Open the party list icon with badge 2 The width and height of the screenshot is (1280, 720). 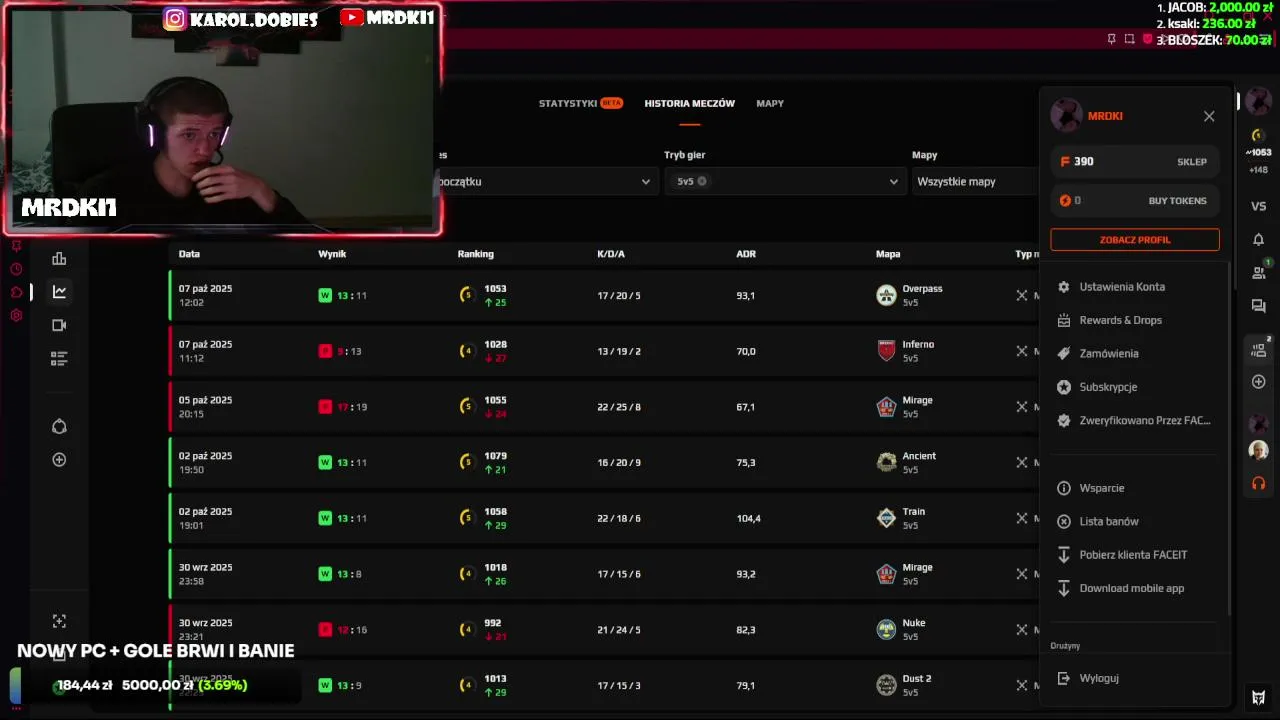click(1259, 349)
